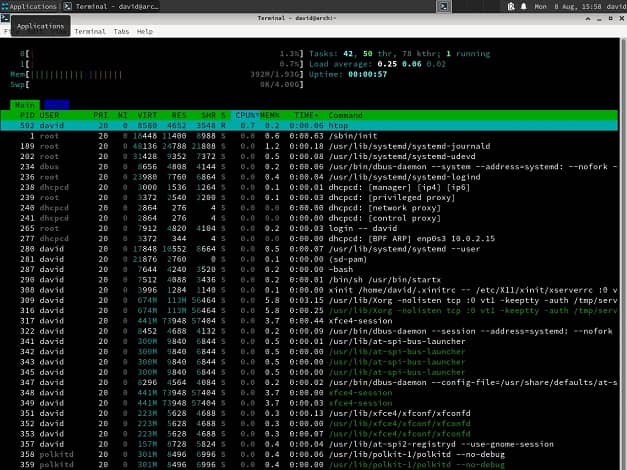Viewport: 627px width, 470px height.
Task: Click the terminal icon in the window title bar
Action: tap(5, 18)
